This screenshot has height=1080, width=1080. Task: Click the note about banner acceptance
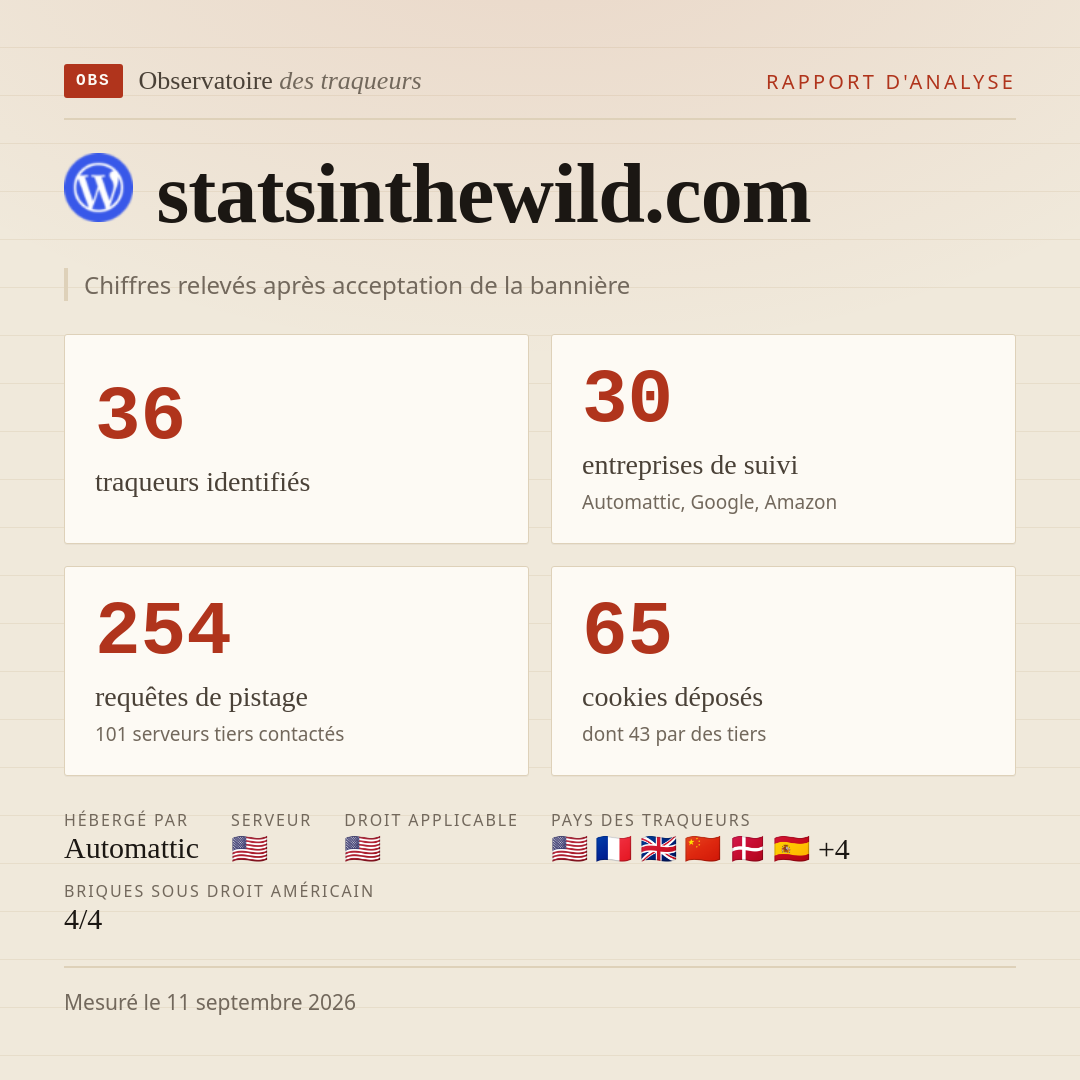coord(357,285)
